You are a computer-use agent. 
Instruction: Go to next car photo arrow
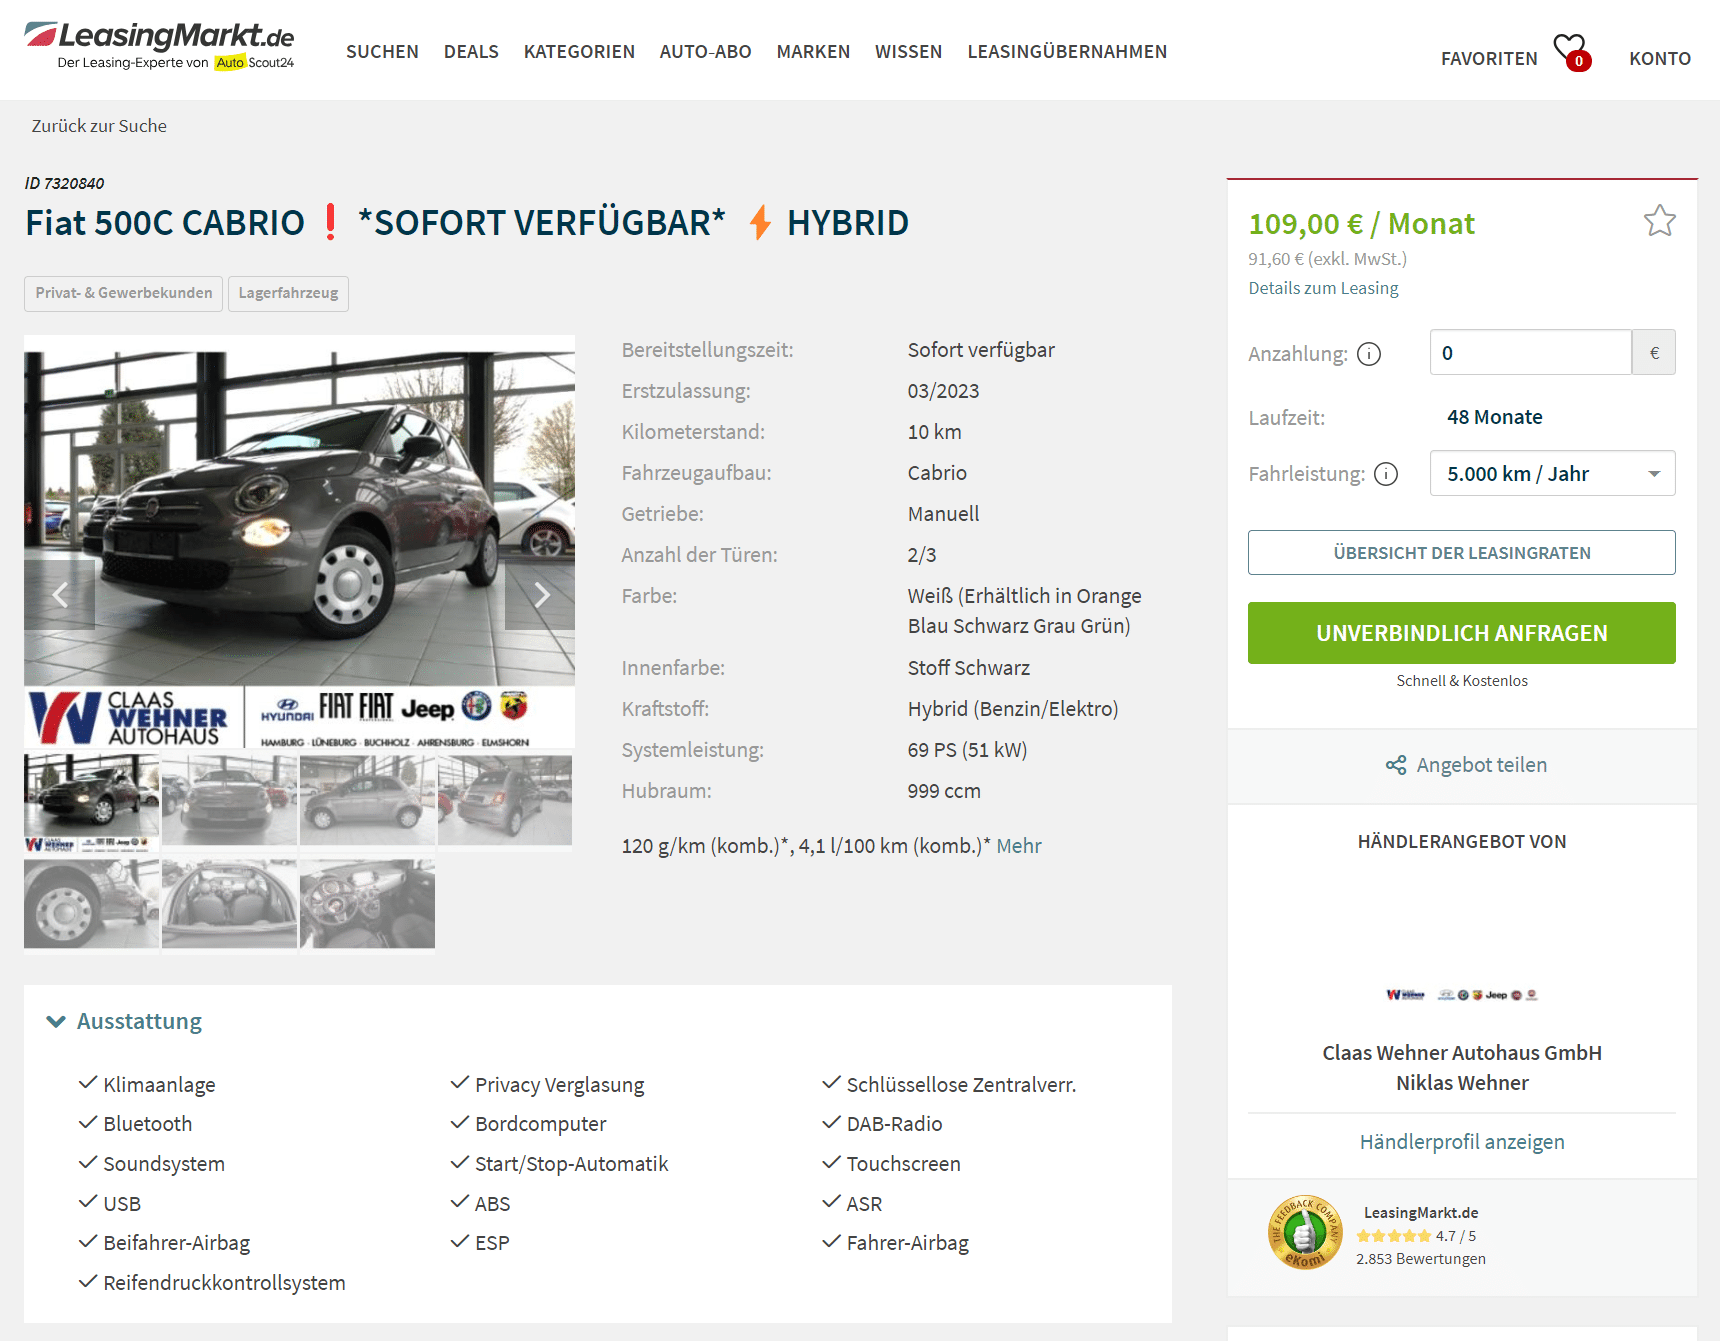pyautogui.click(x=540, y=595)
